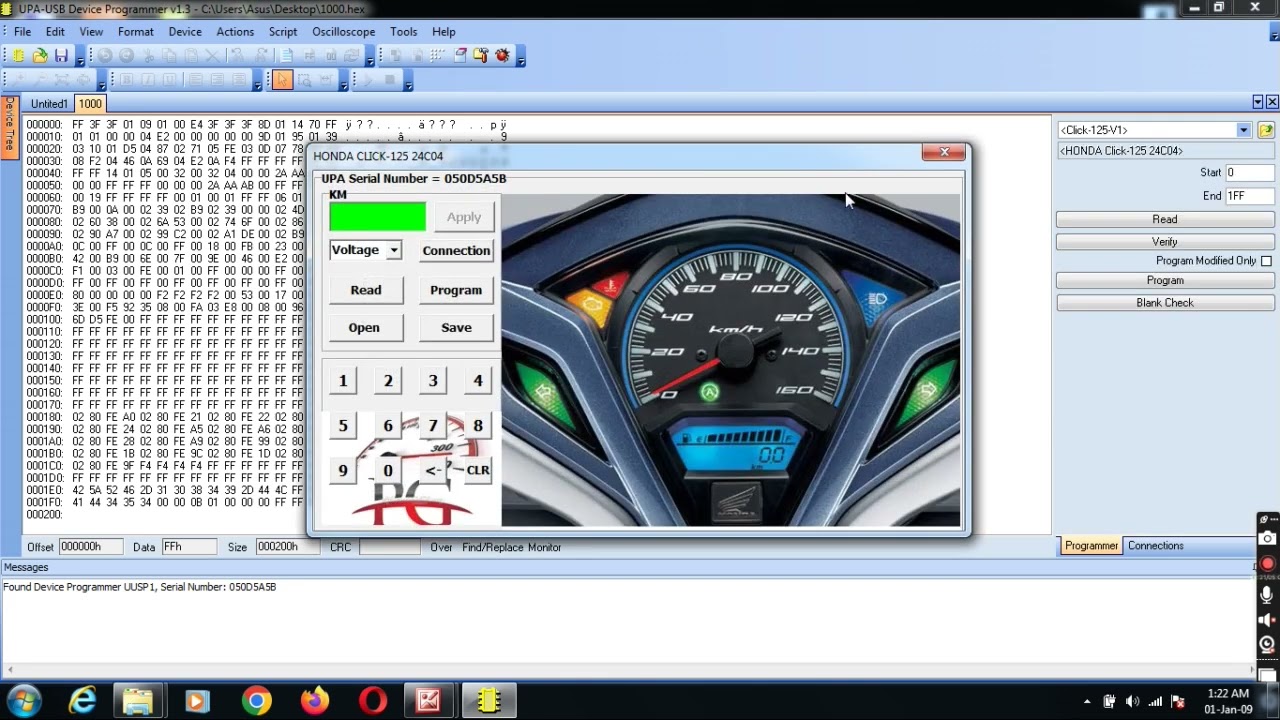
Task: Click Program button in Honda Click dialog
Action: point(456,290)
